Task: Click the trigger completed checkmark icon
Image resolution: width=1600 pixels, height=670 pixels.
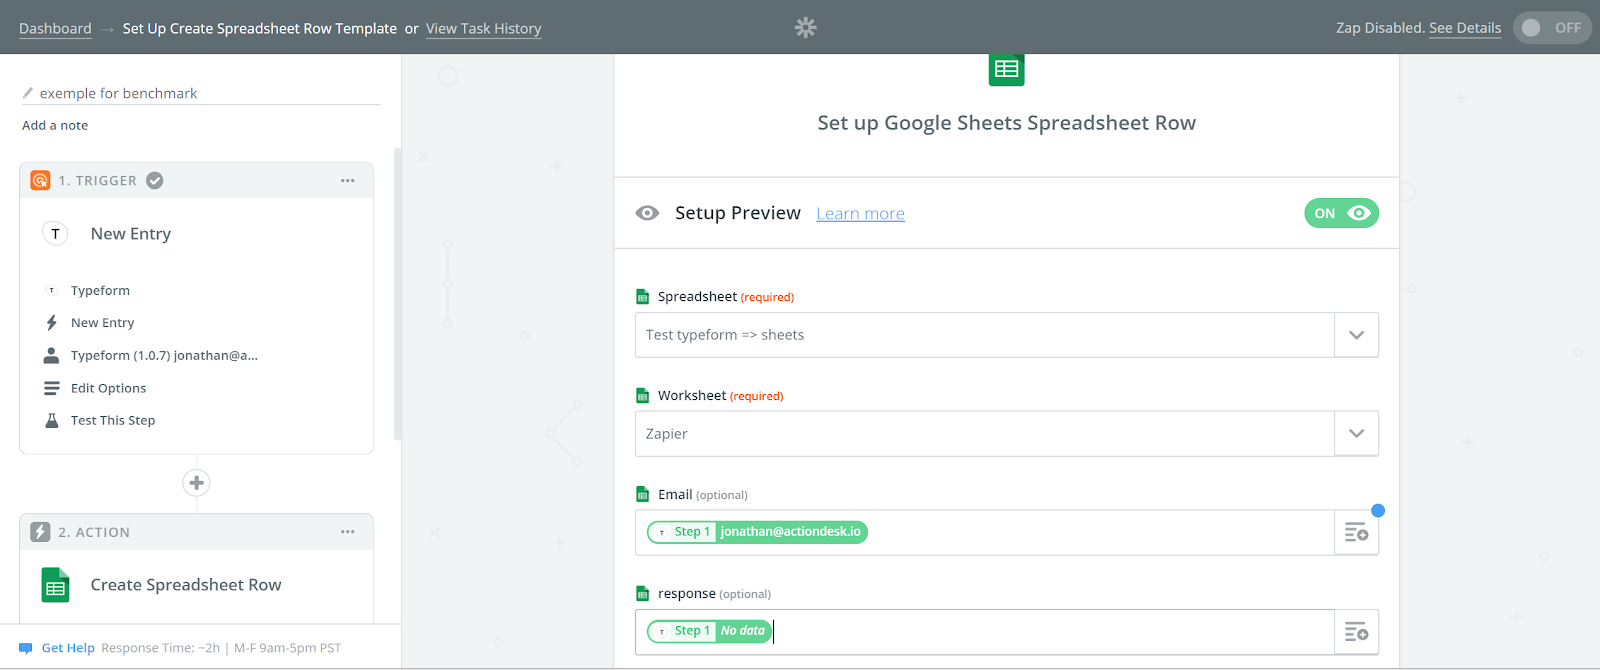Action: [x=155, y=181]
